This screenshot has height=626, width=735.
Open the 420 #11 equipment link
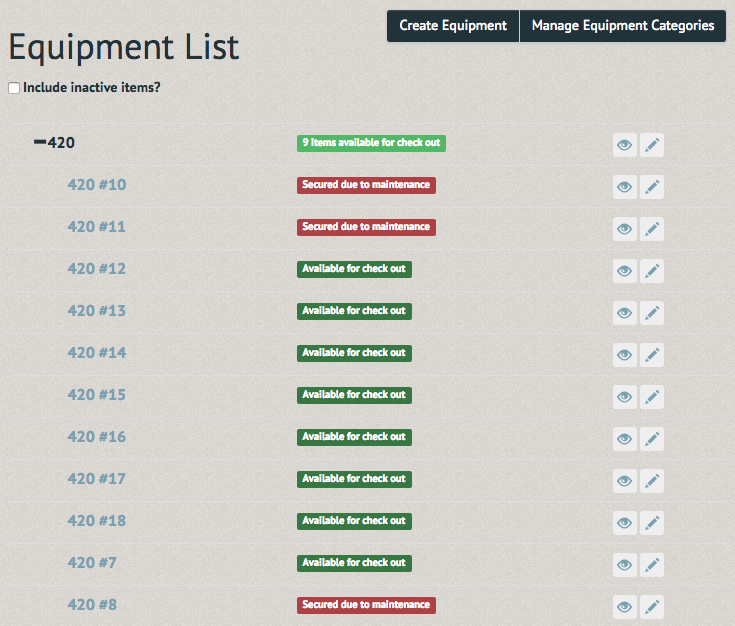tap(97, 227)
